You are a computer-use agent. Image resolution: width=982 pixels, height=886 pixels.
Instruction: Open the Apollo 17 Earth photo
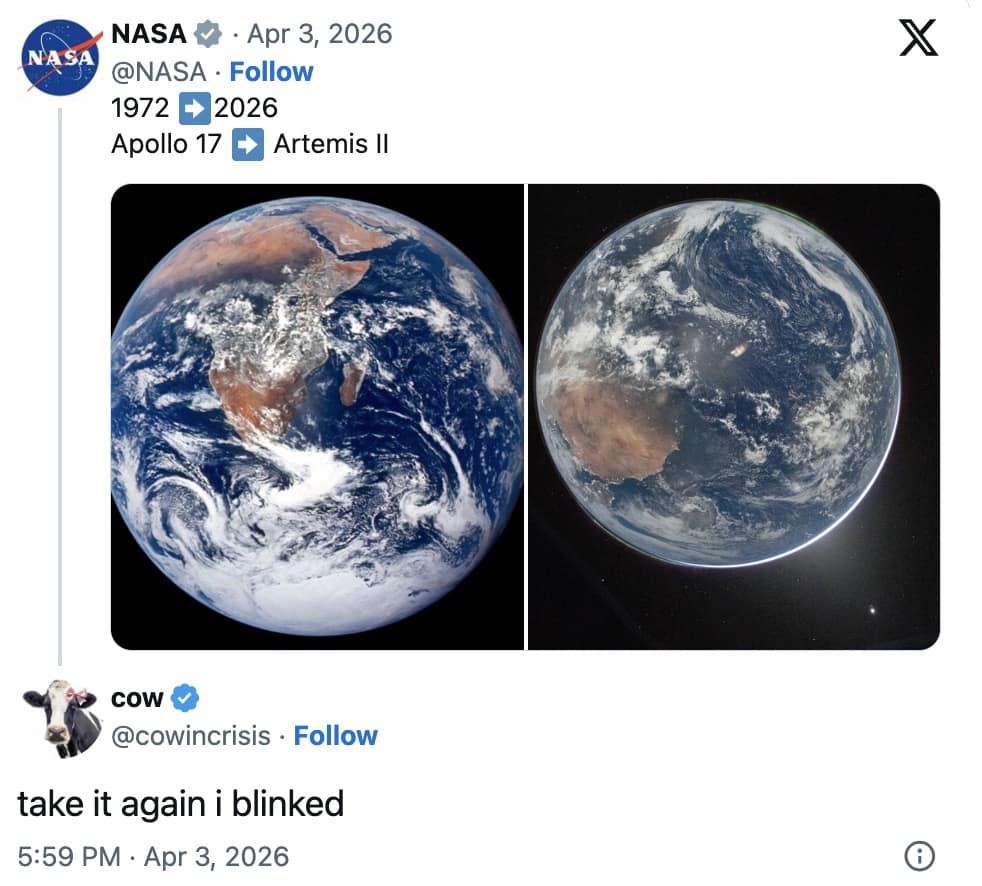tap(317, 417)
